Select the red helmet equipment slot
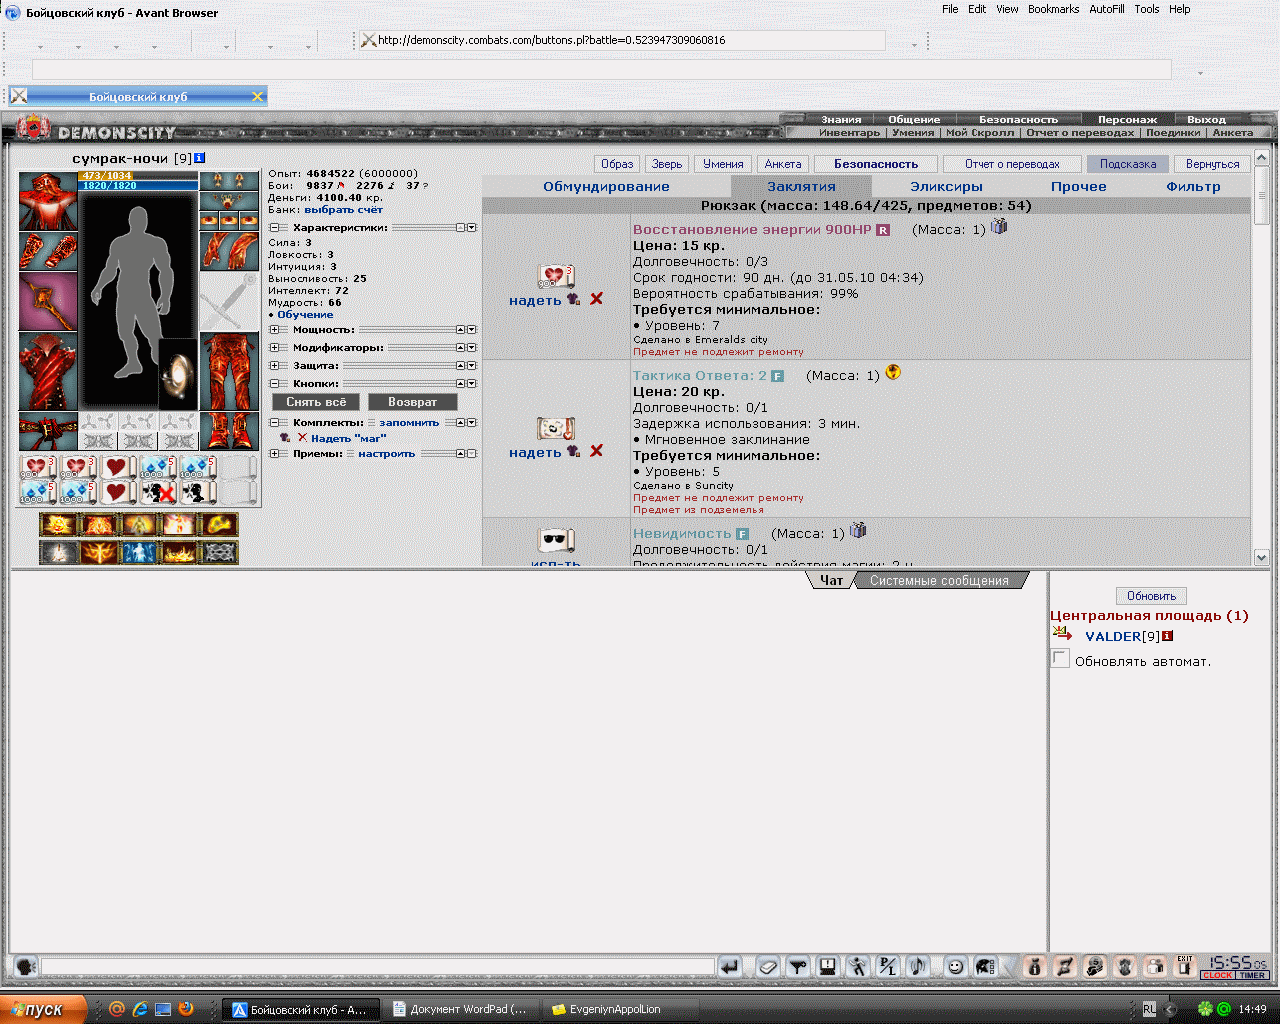This screenshot has height=1024, width=1280. [x=48, y=201]
